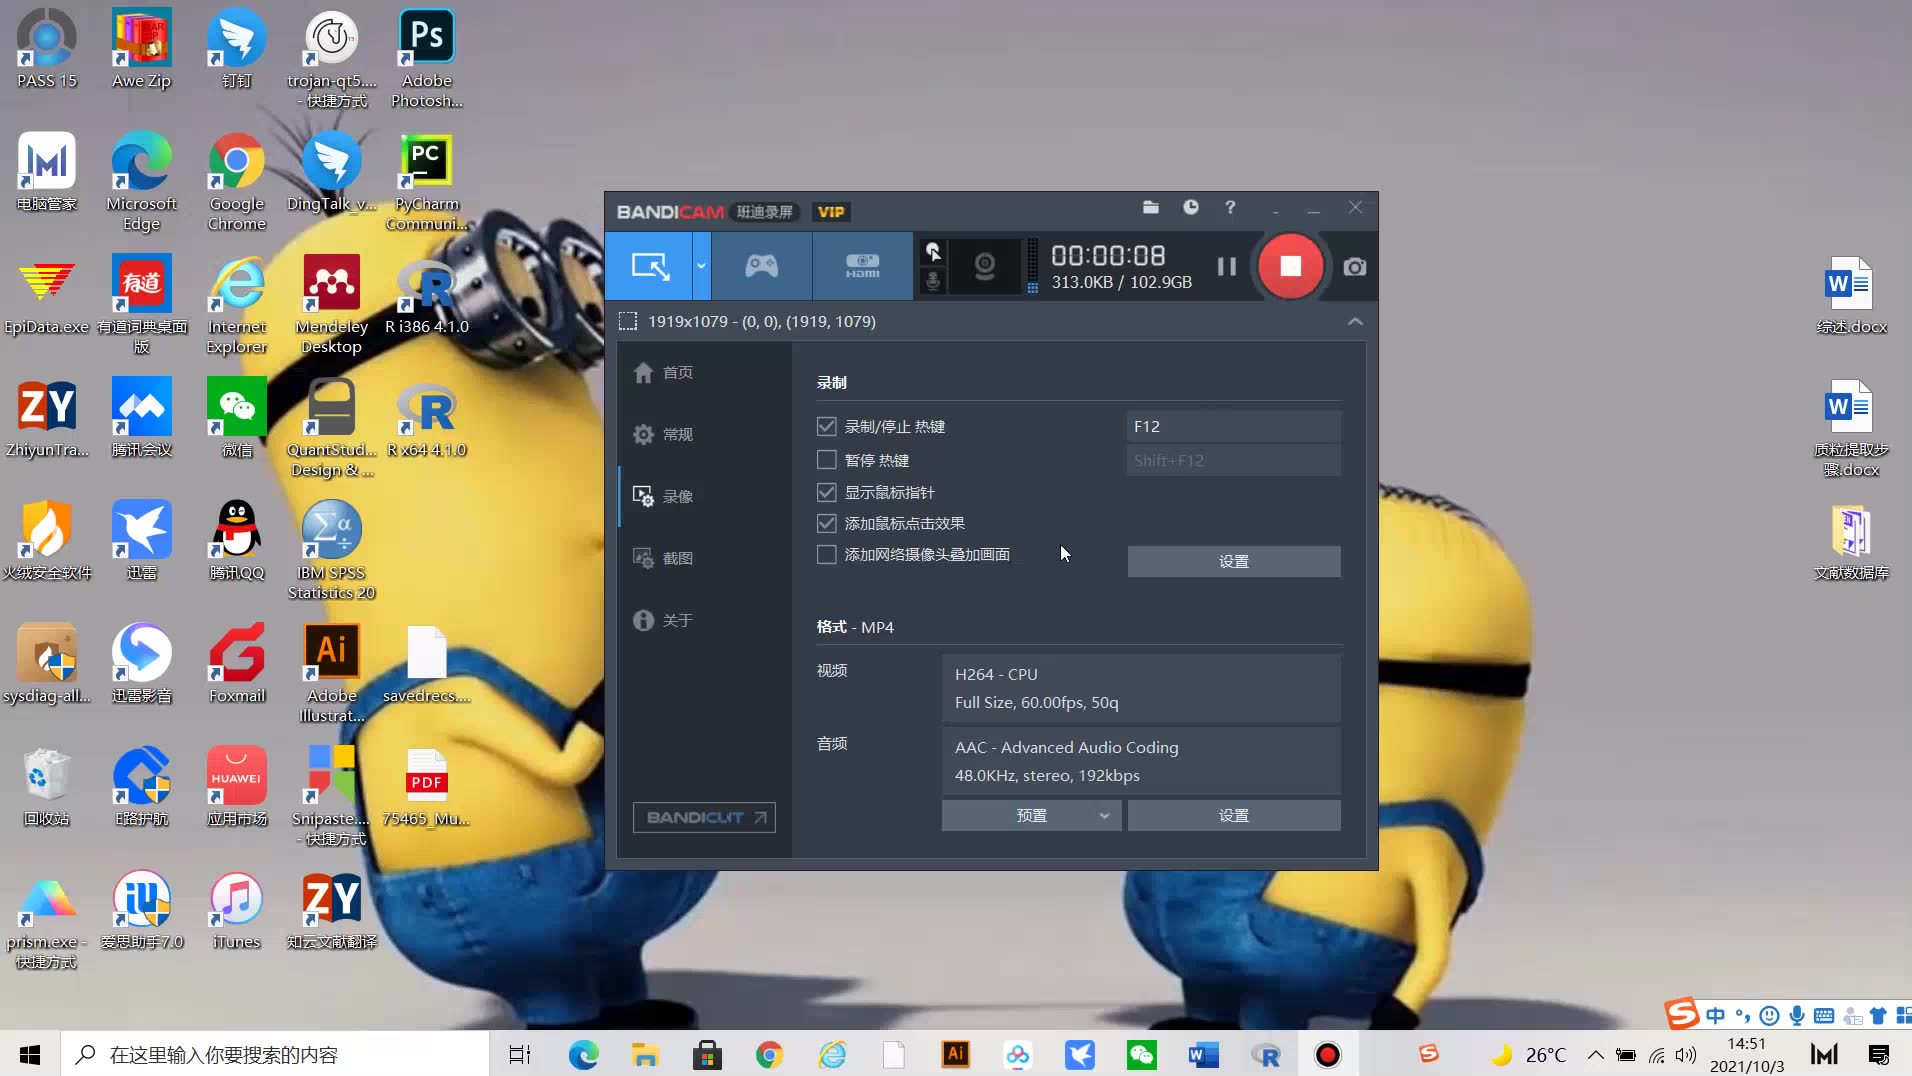Image resolution: width=1912 pixels, height=1076 pixels.
Task: Launch BANDICUT from the sidebar button
Action: (704, 817)
